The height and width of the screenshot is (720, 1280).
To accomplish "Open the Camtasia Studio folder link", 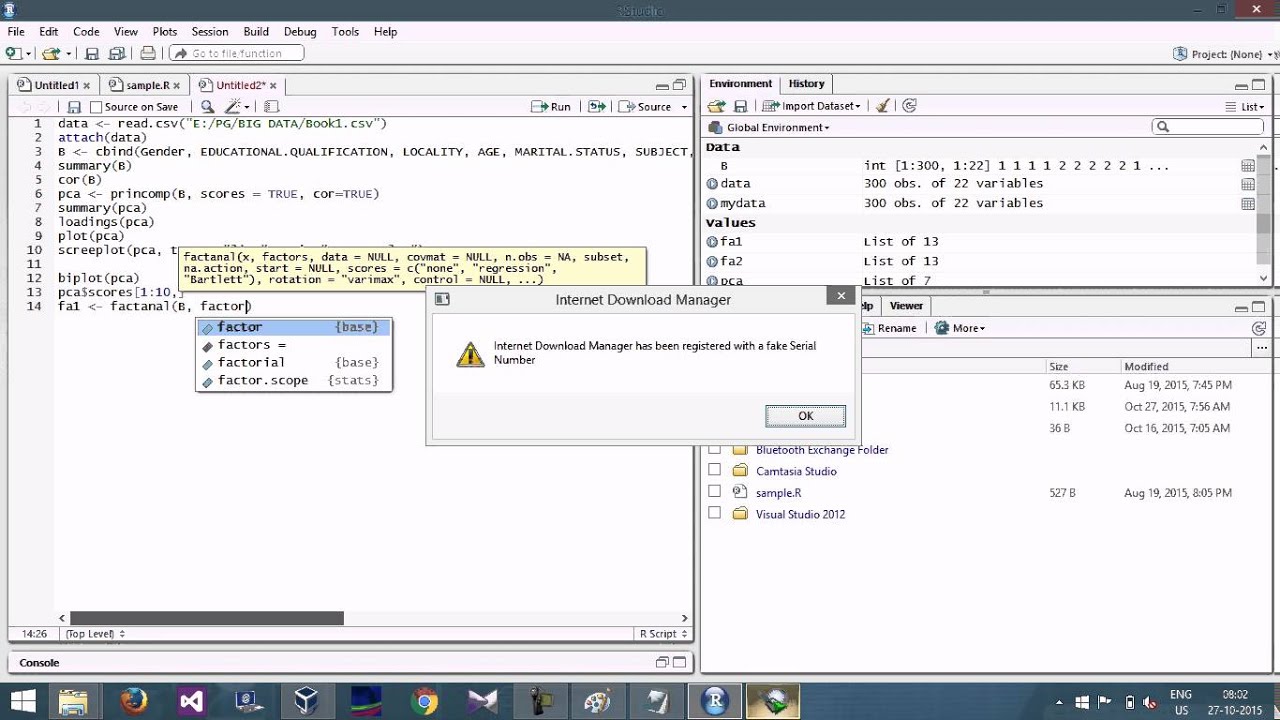I will click(796, 471).
